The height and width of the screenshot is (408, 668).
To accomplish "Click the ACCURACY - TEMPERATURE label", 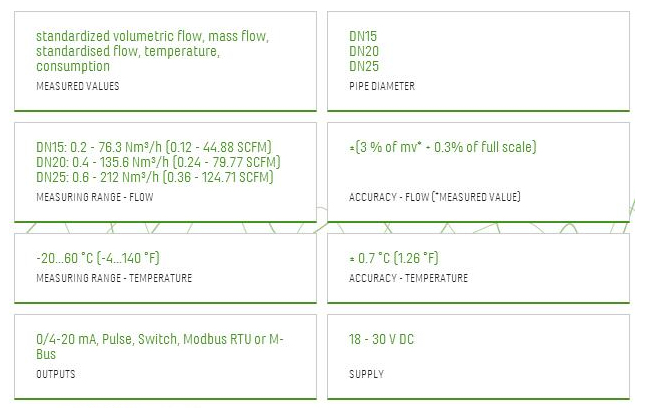I will (x=407, y=278).
